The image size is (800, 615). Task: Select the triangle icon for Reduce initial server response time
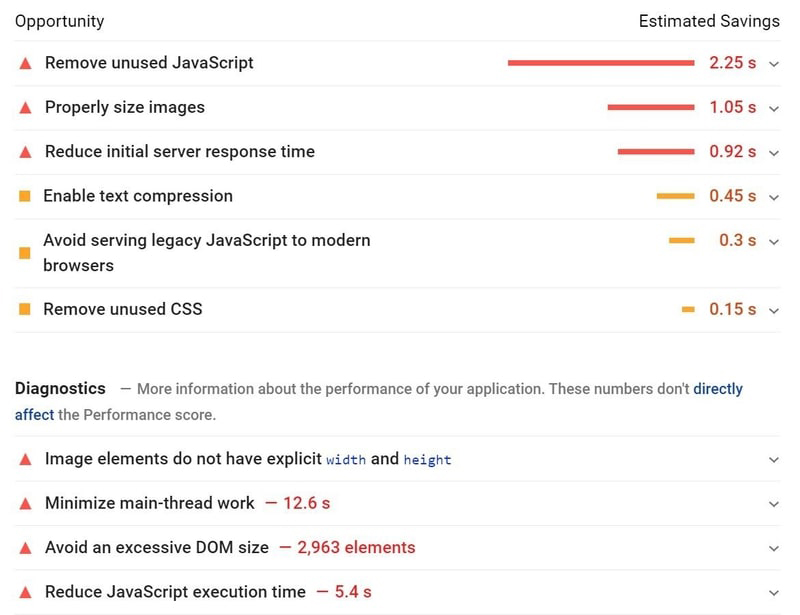[24, 152]
